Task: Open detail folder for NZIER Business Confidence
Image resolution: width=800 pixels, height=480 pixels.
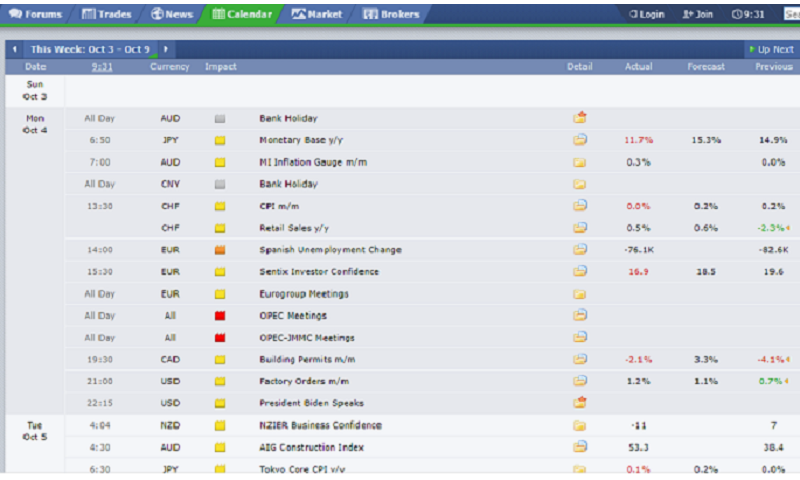Action: (x=579, y=425)
